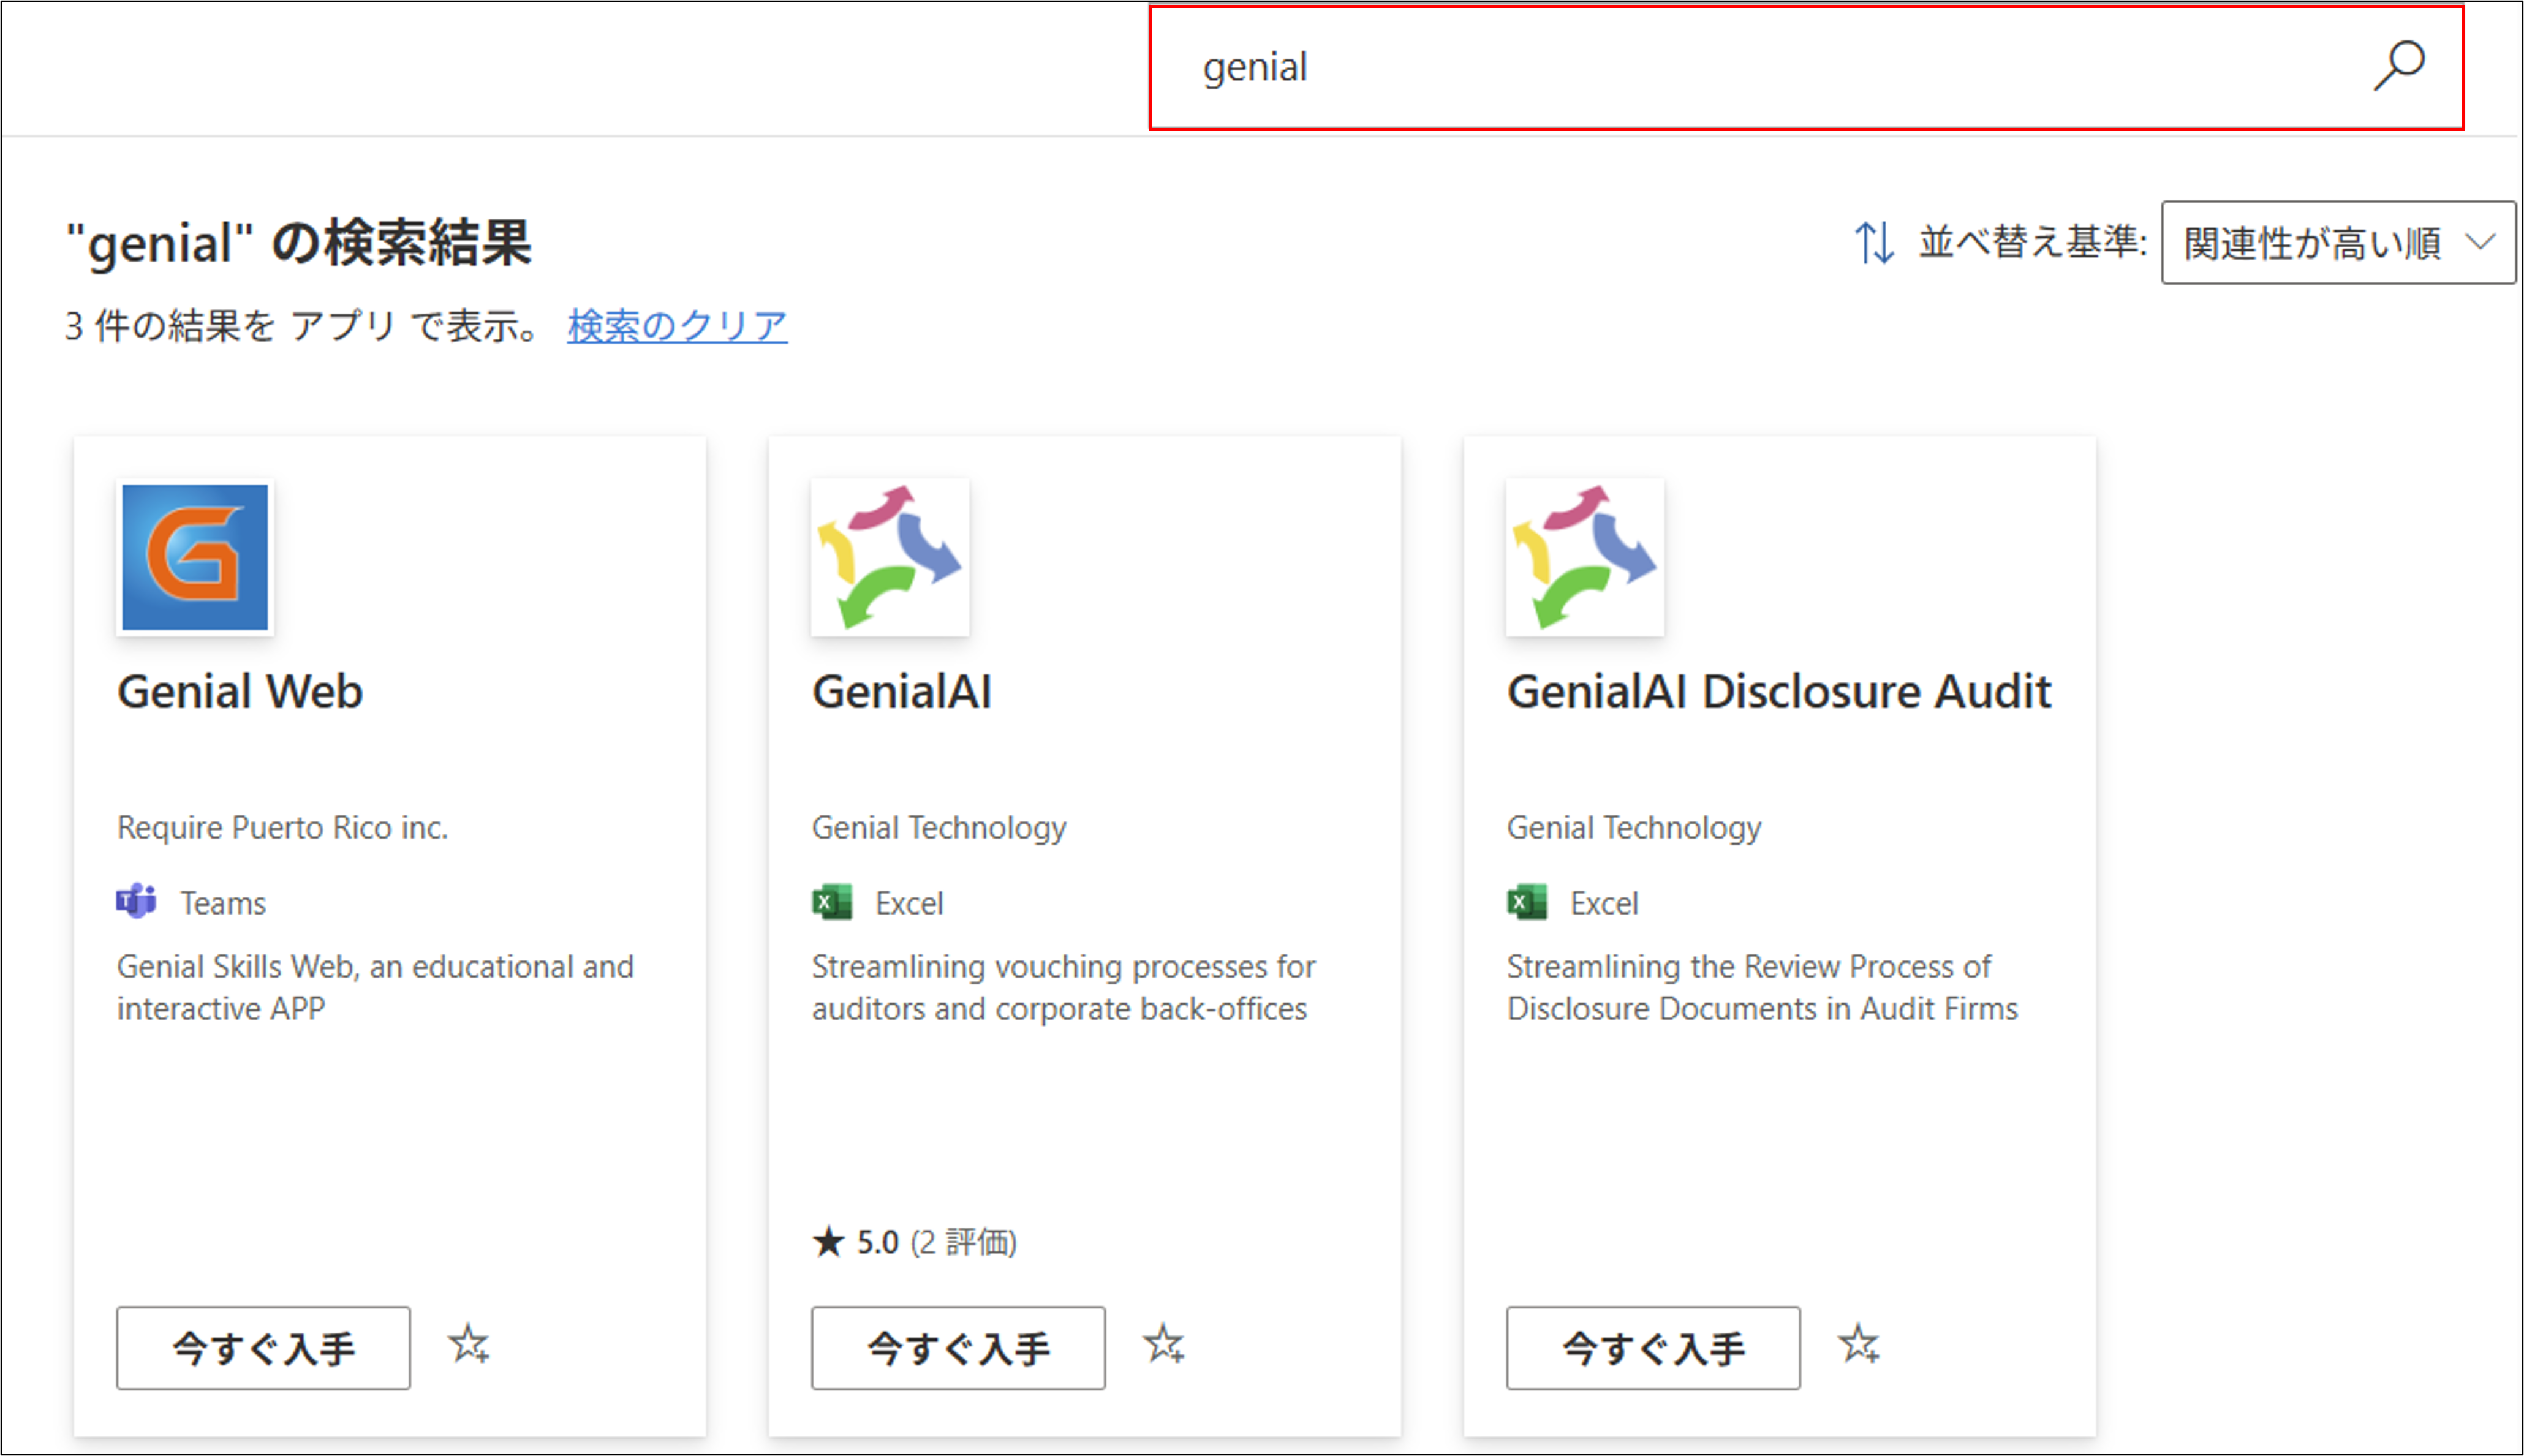This screenshot has width=2524, height=1456.
Task: Click the GenialAI app logo
Action: pyautogui.click(x=889, y=557)
